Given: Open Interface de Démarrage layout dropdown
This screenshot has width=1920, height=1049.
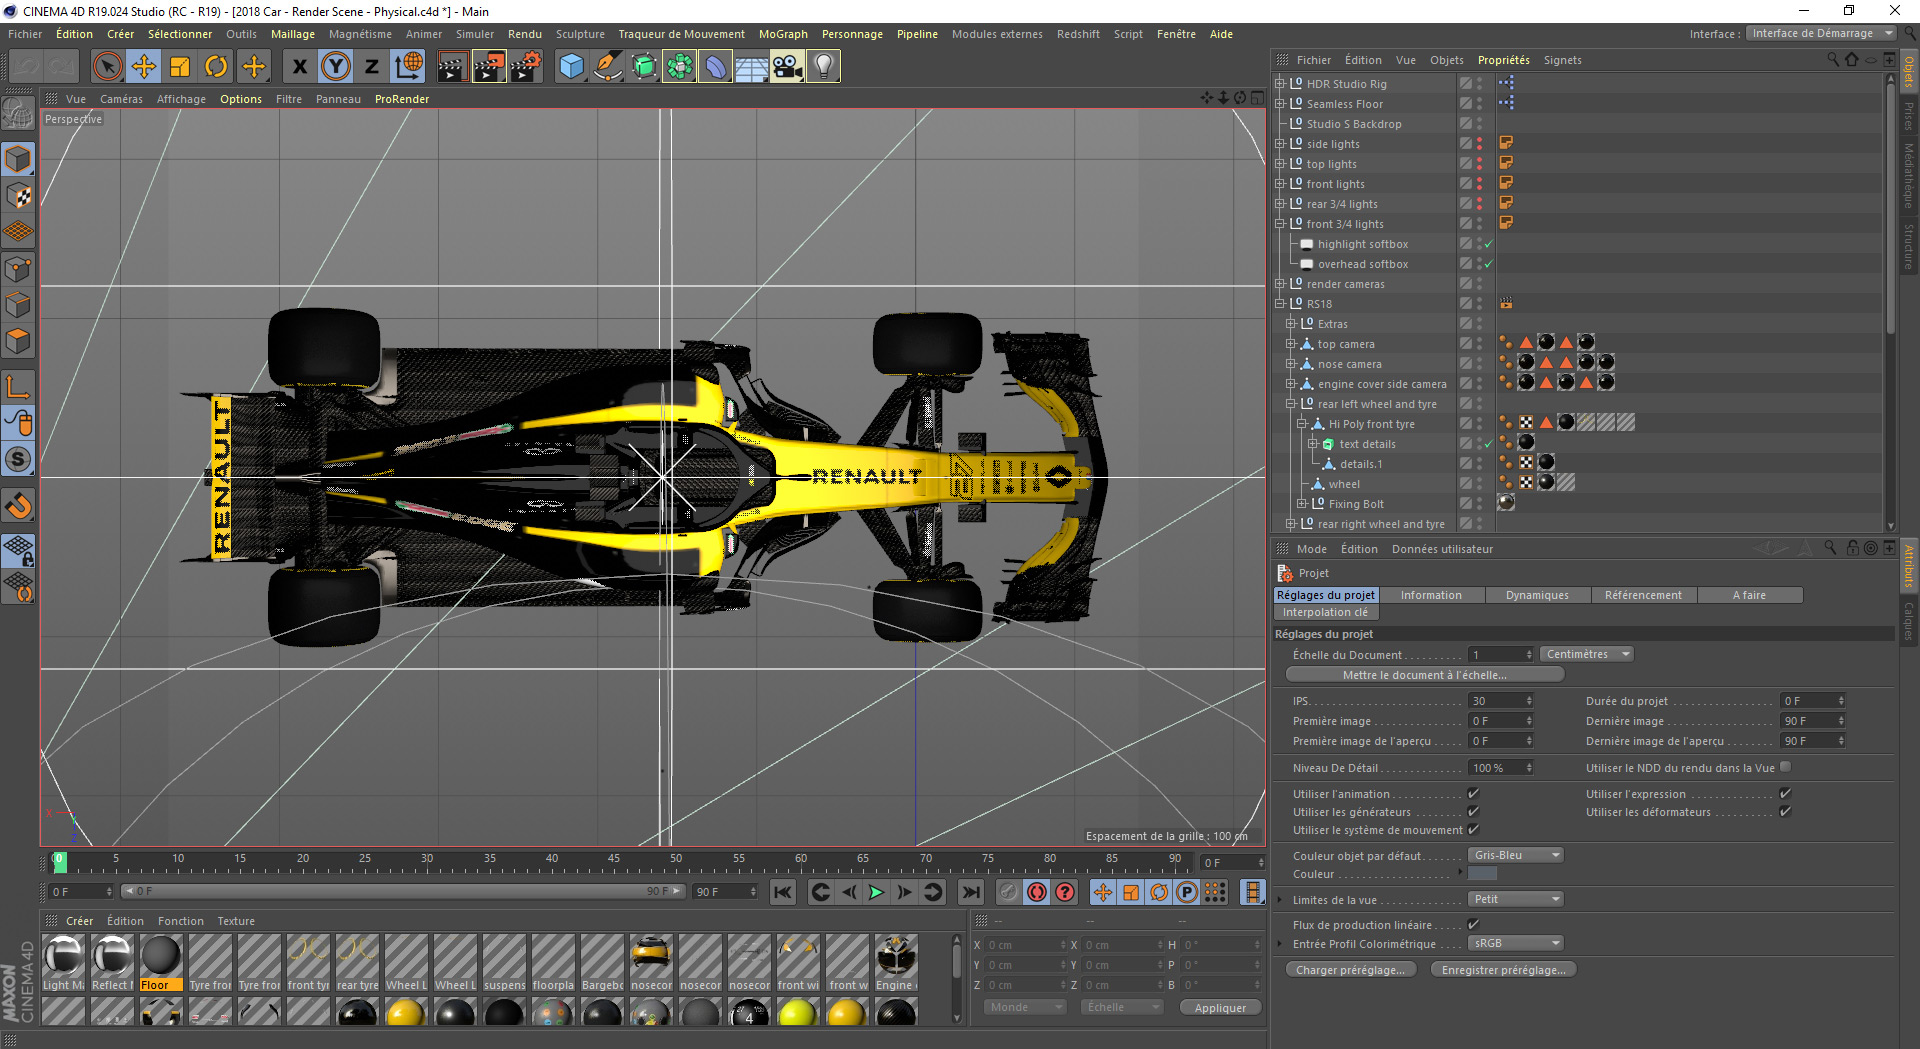Looking at the screenshot, I should tap(1820, 33).
